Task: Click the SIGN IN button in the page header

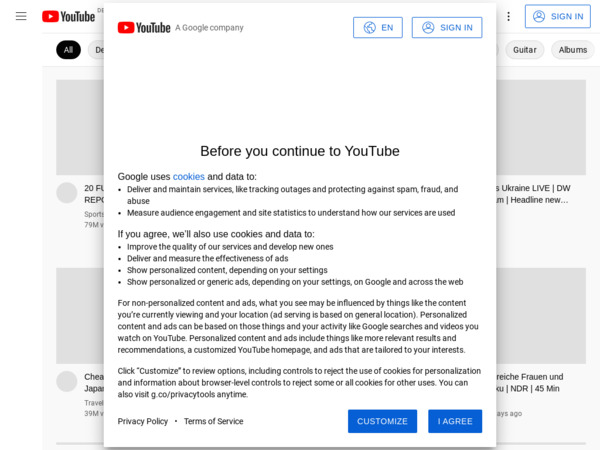Action: point(558,16)
